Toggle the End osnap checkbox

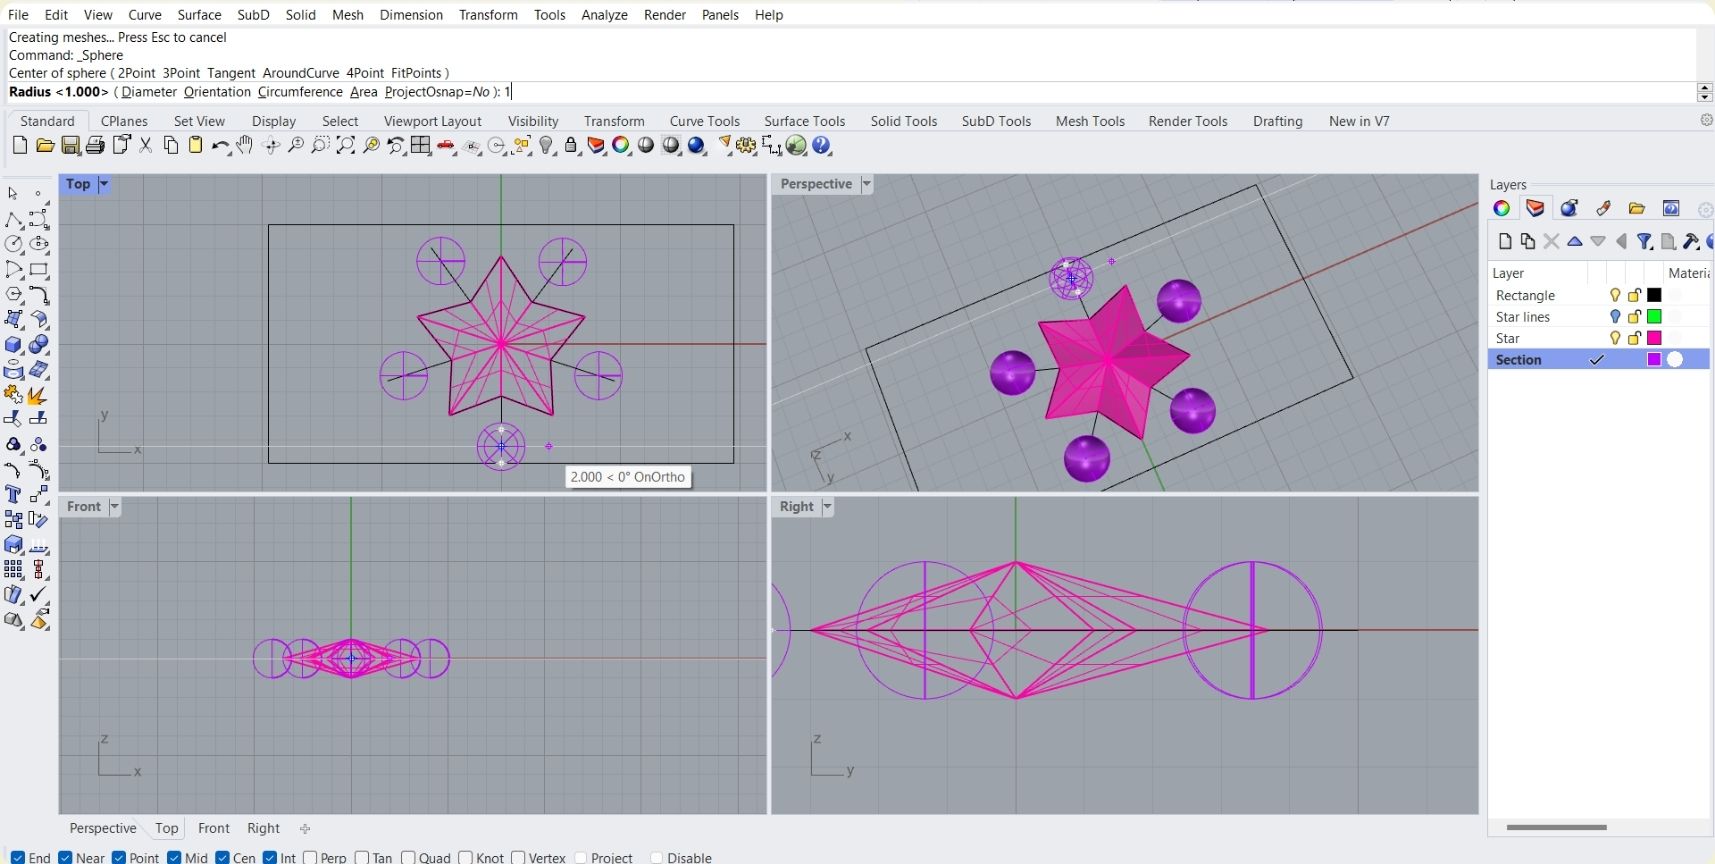[x=18, y=857]
